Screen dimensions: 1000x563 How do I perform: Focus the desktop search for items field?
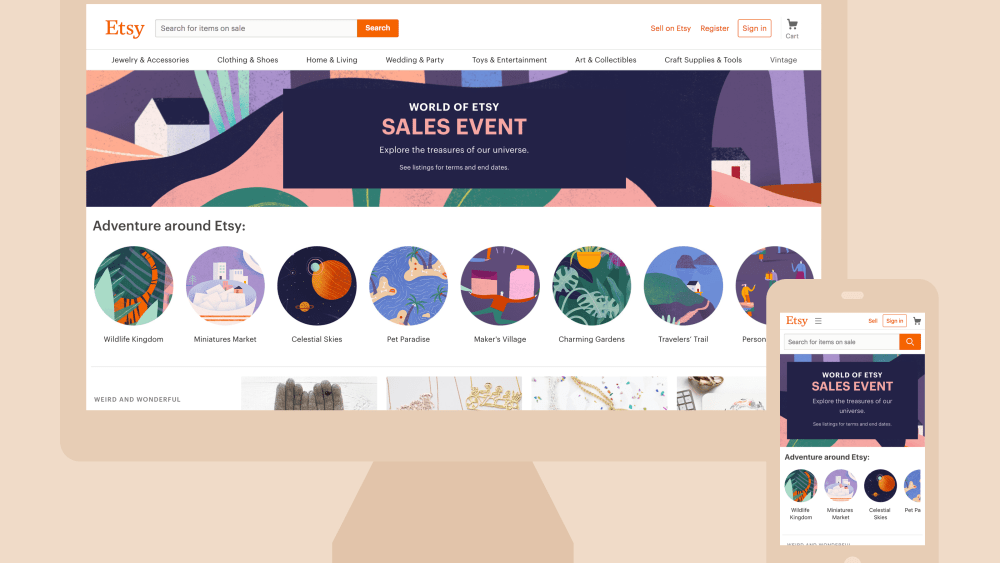[256, 28]
